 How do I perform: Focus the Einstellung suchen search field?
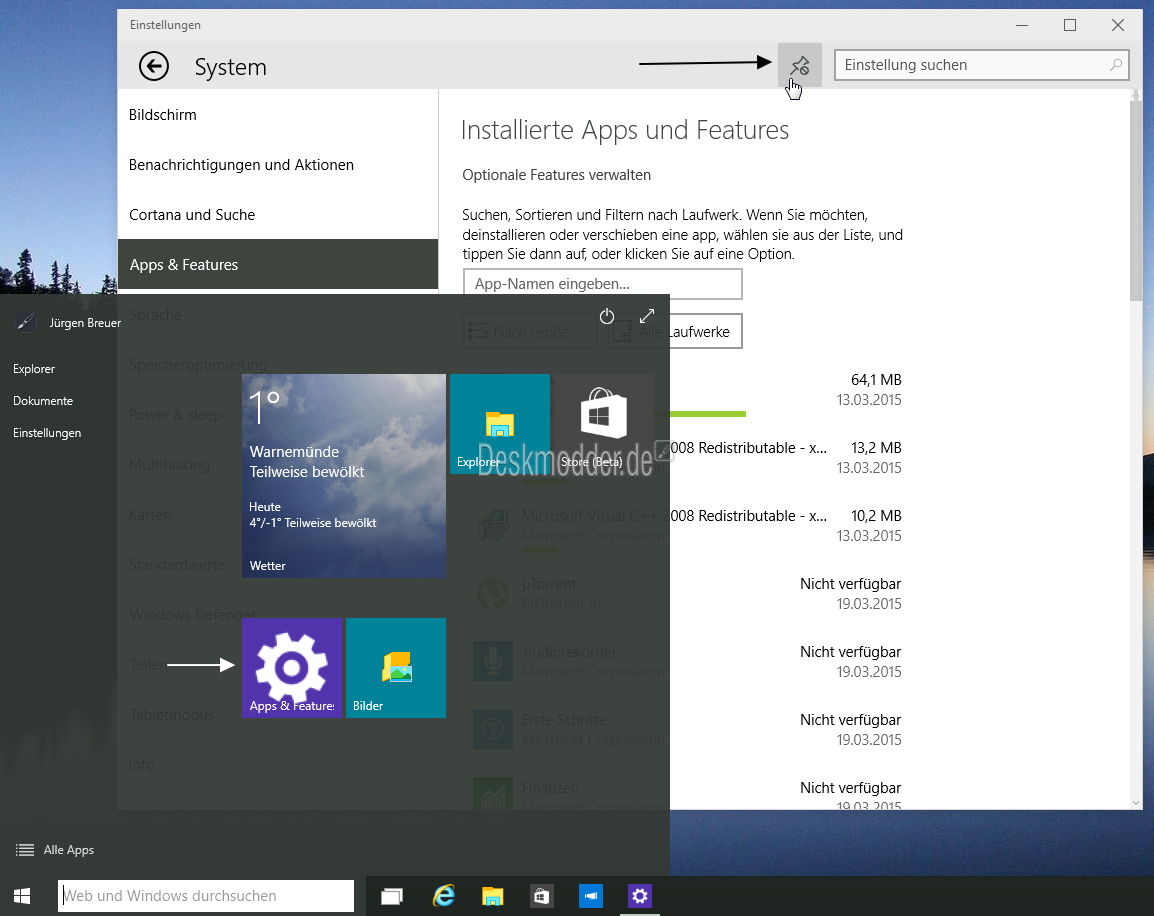click(981, 65)
